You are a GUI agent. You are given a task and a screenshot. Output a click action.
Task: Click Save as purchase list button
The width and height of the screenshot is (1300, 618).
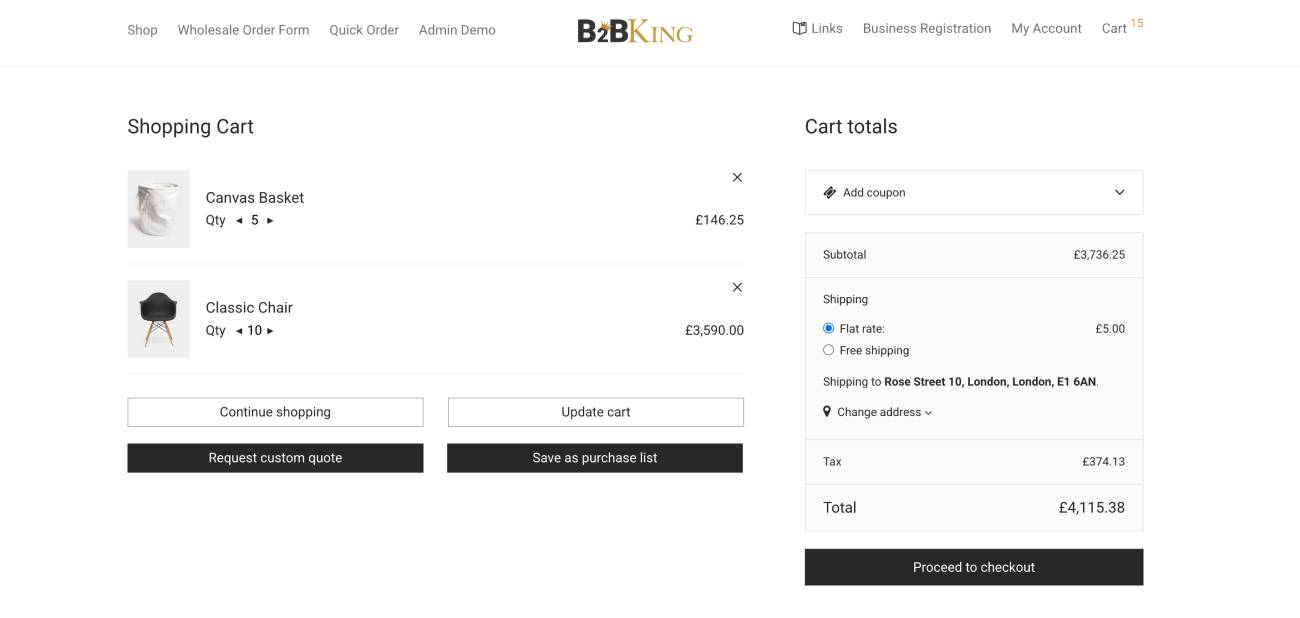[x=595, y=458]
